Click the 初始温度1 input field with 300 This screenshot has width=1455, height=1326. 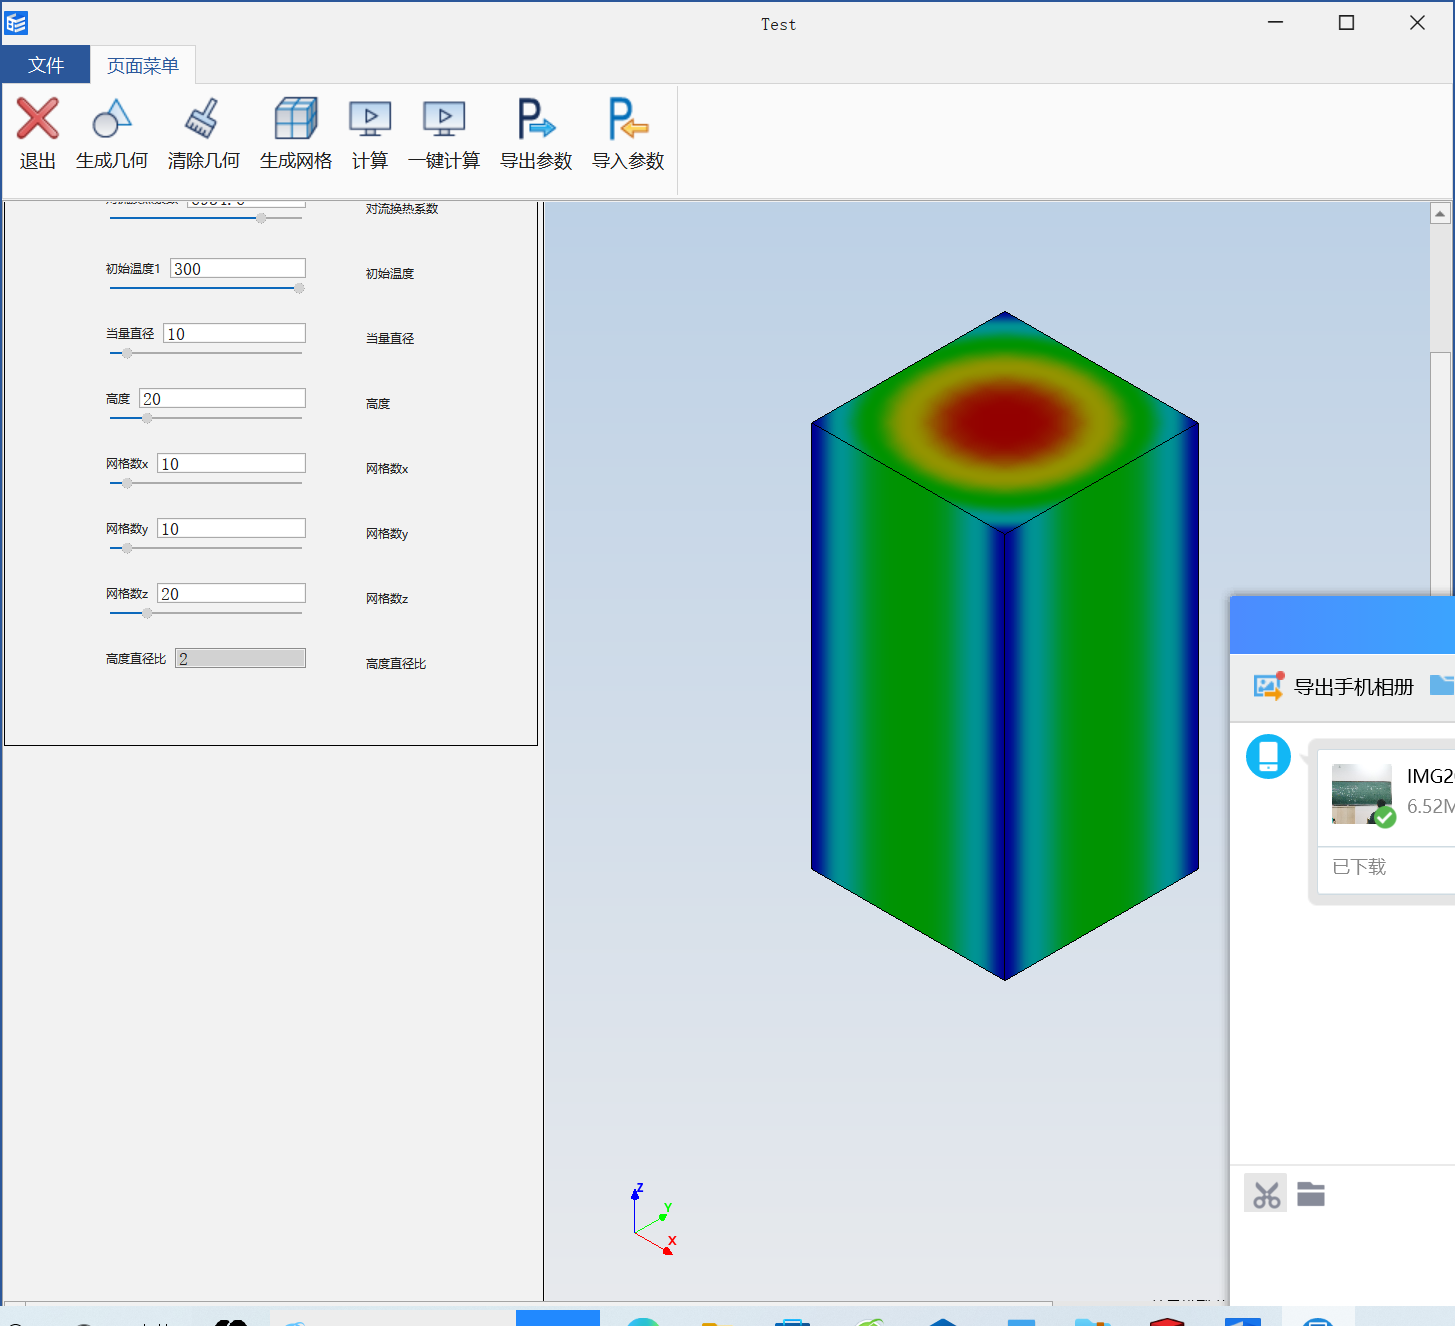[238, 268]
